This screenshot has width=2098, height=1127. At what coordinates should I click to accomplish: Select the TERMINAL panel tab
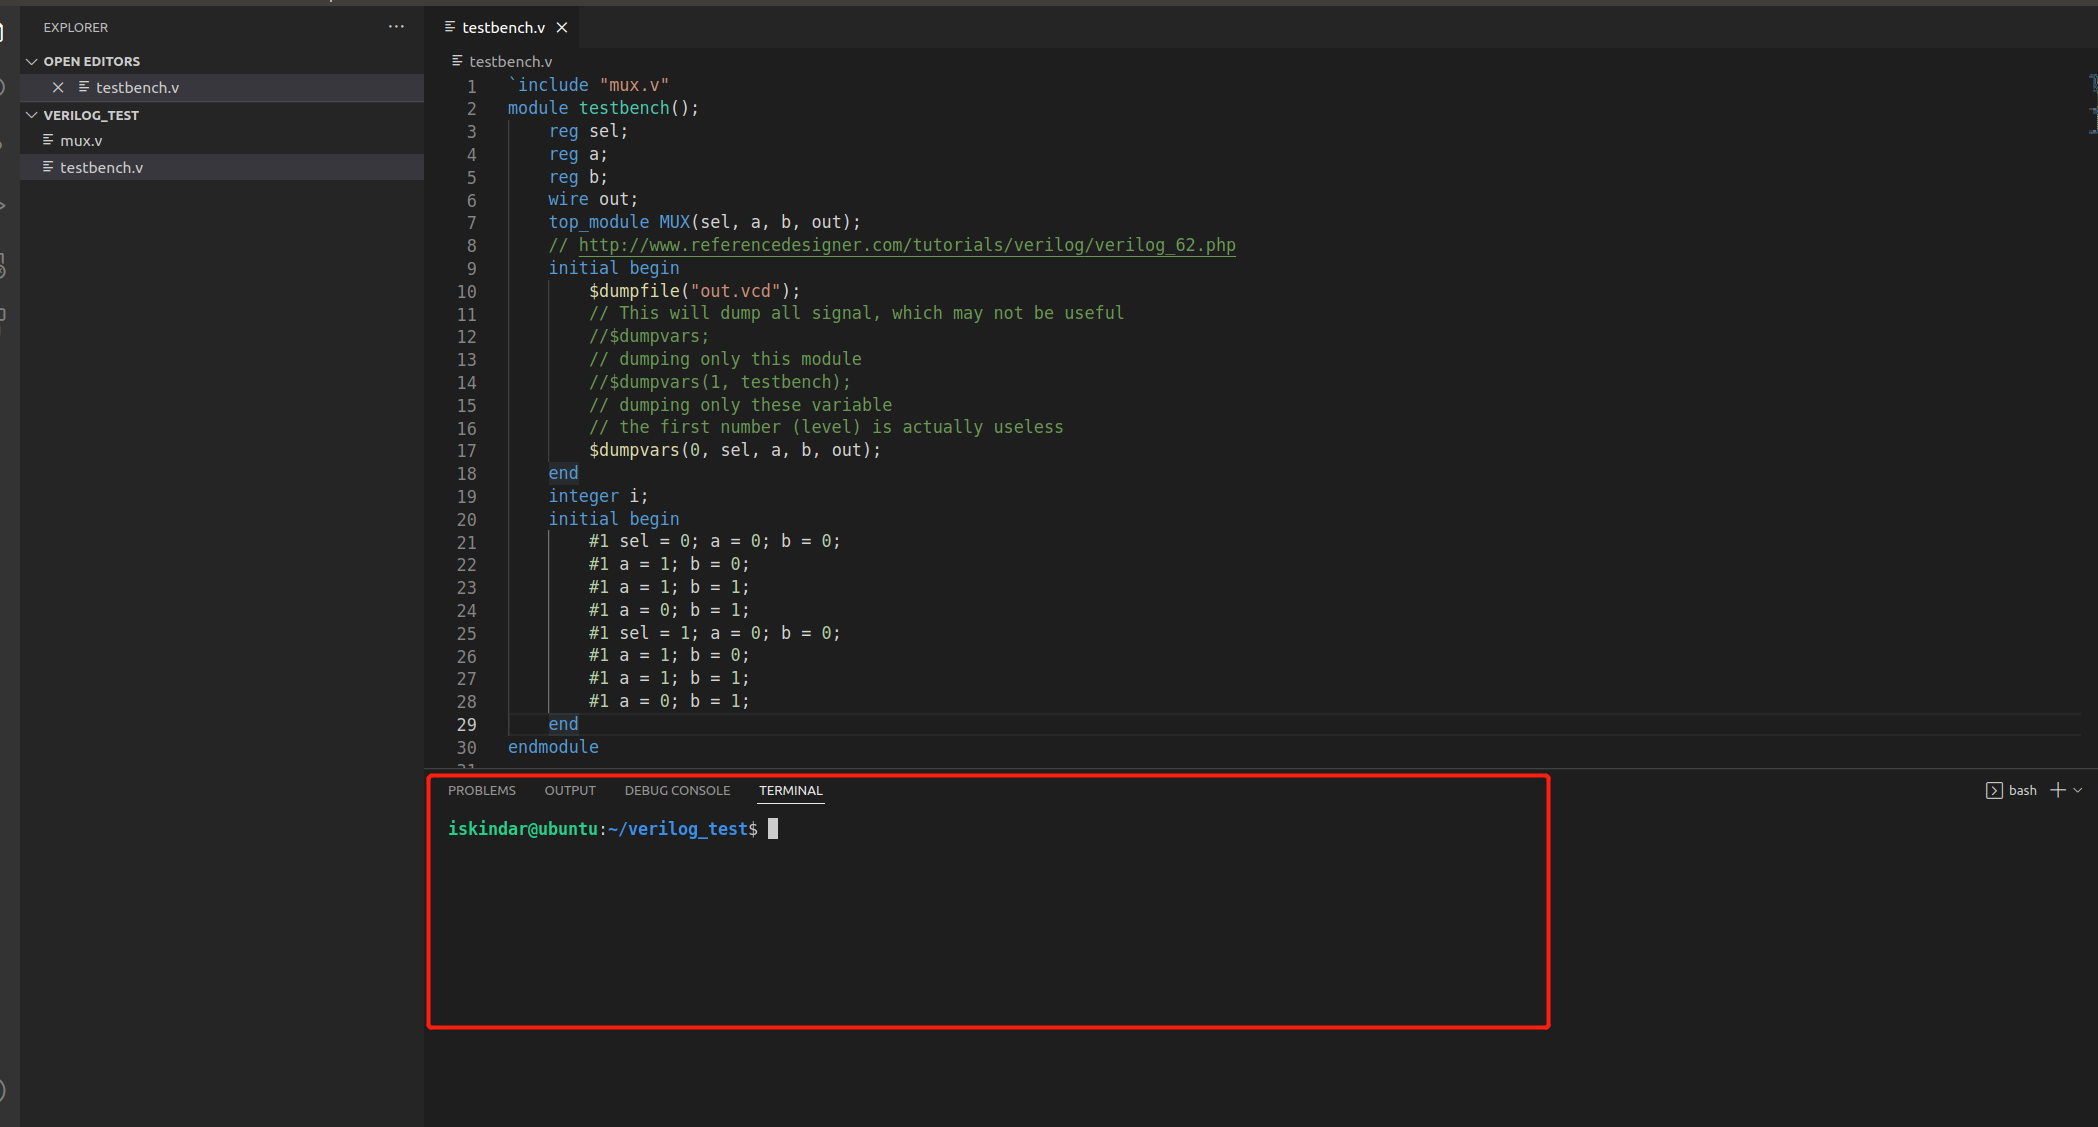point(790,790)
